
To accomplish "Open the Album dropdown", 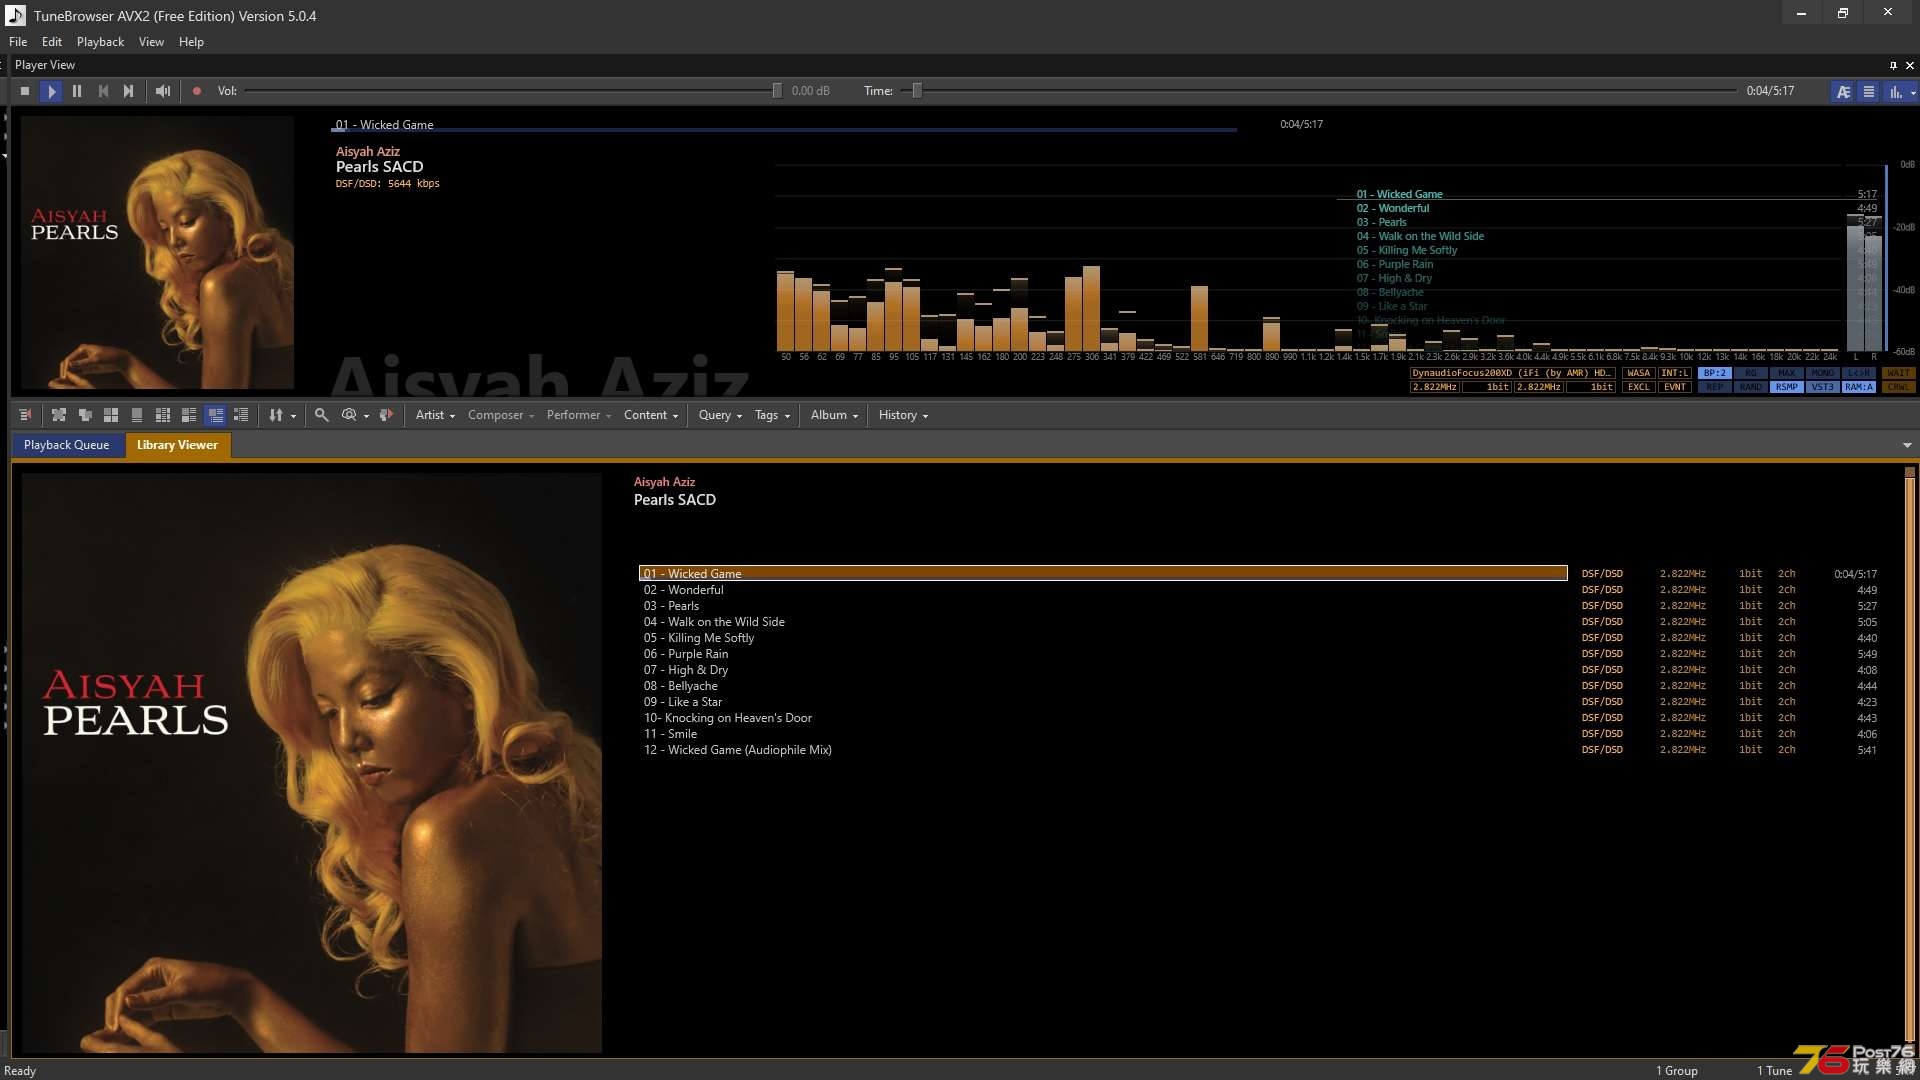I will click(834, 415).
